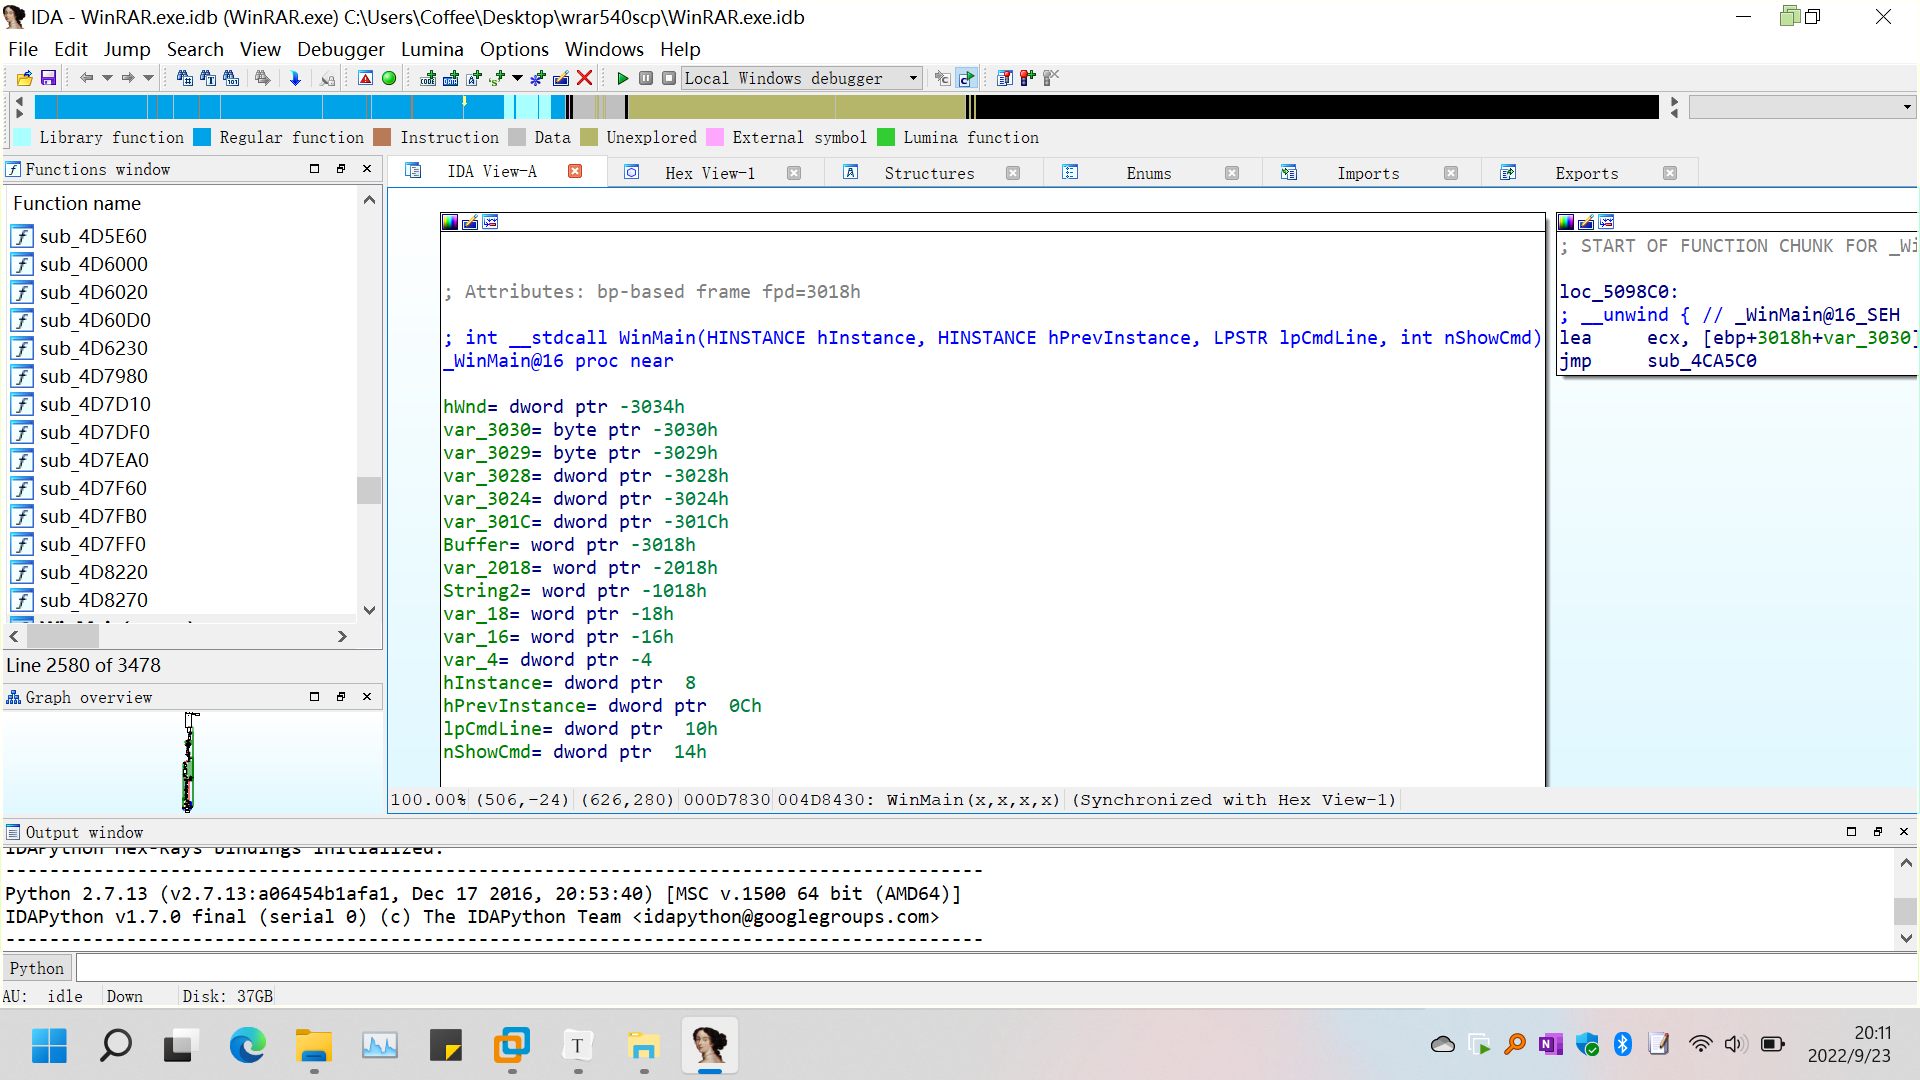Switch to the Hex View-1 tab
1920x1080 pixels.
[710, 173]
